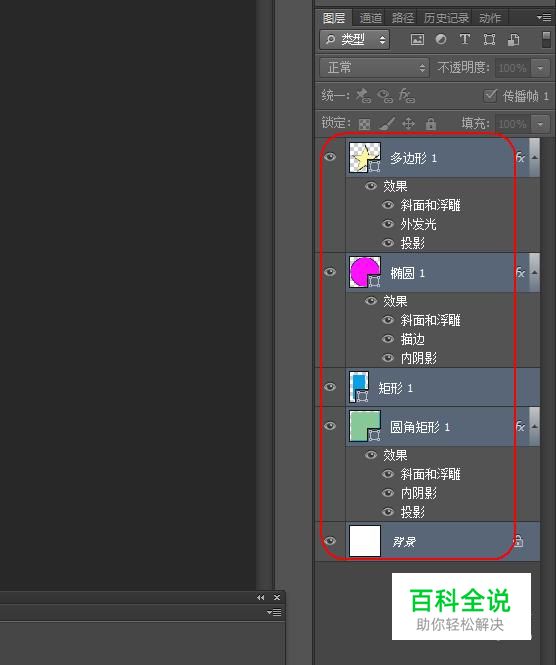The height and width of the screenshot is (665, 556).
Task: Filter layers by pixel image type icon
Action: (x=417, y=40)
